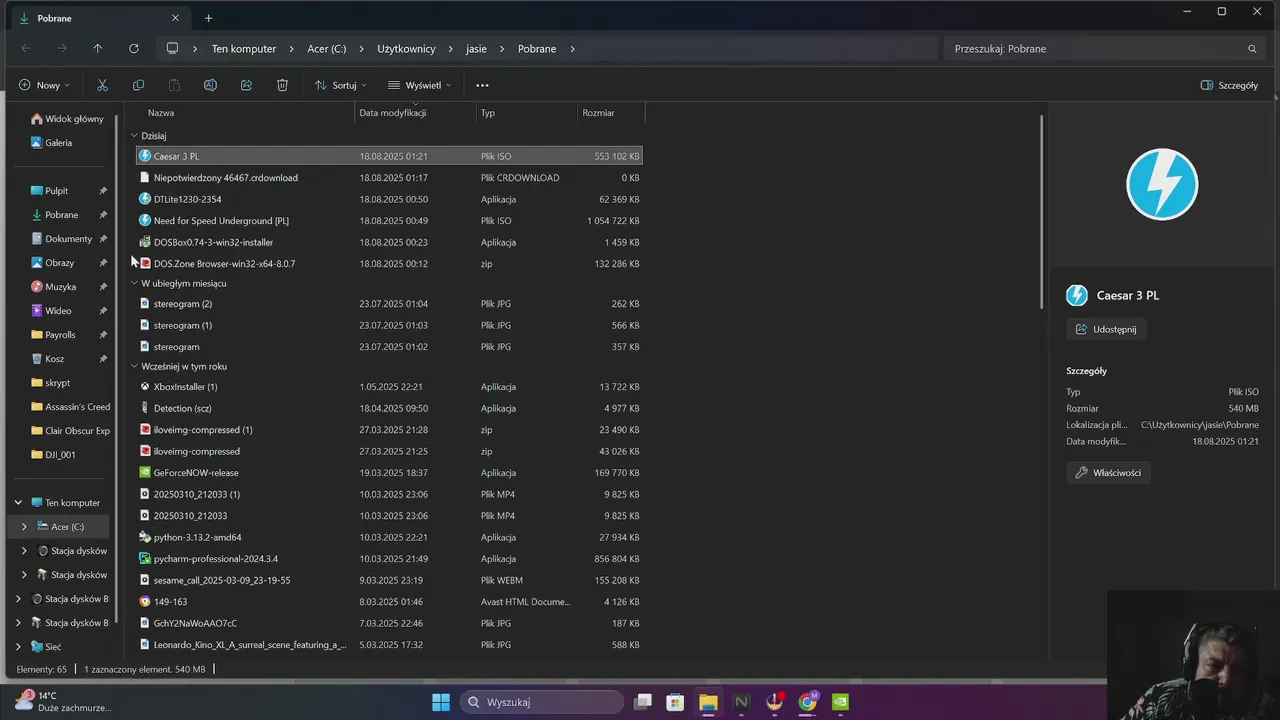
Task: Open Muzyka folder in sidebar
Action: [x=53, y=286]
